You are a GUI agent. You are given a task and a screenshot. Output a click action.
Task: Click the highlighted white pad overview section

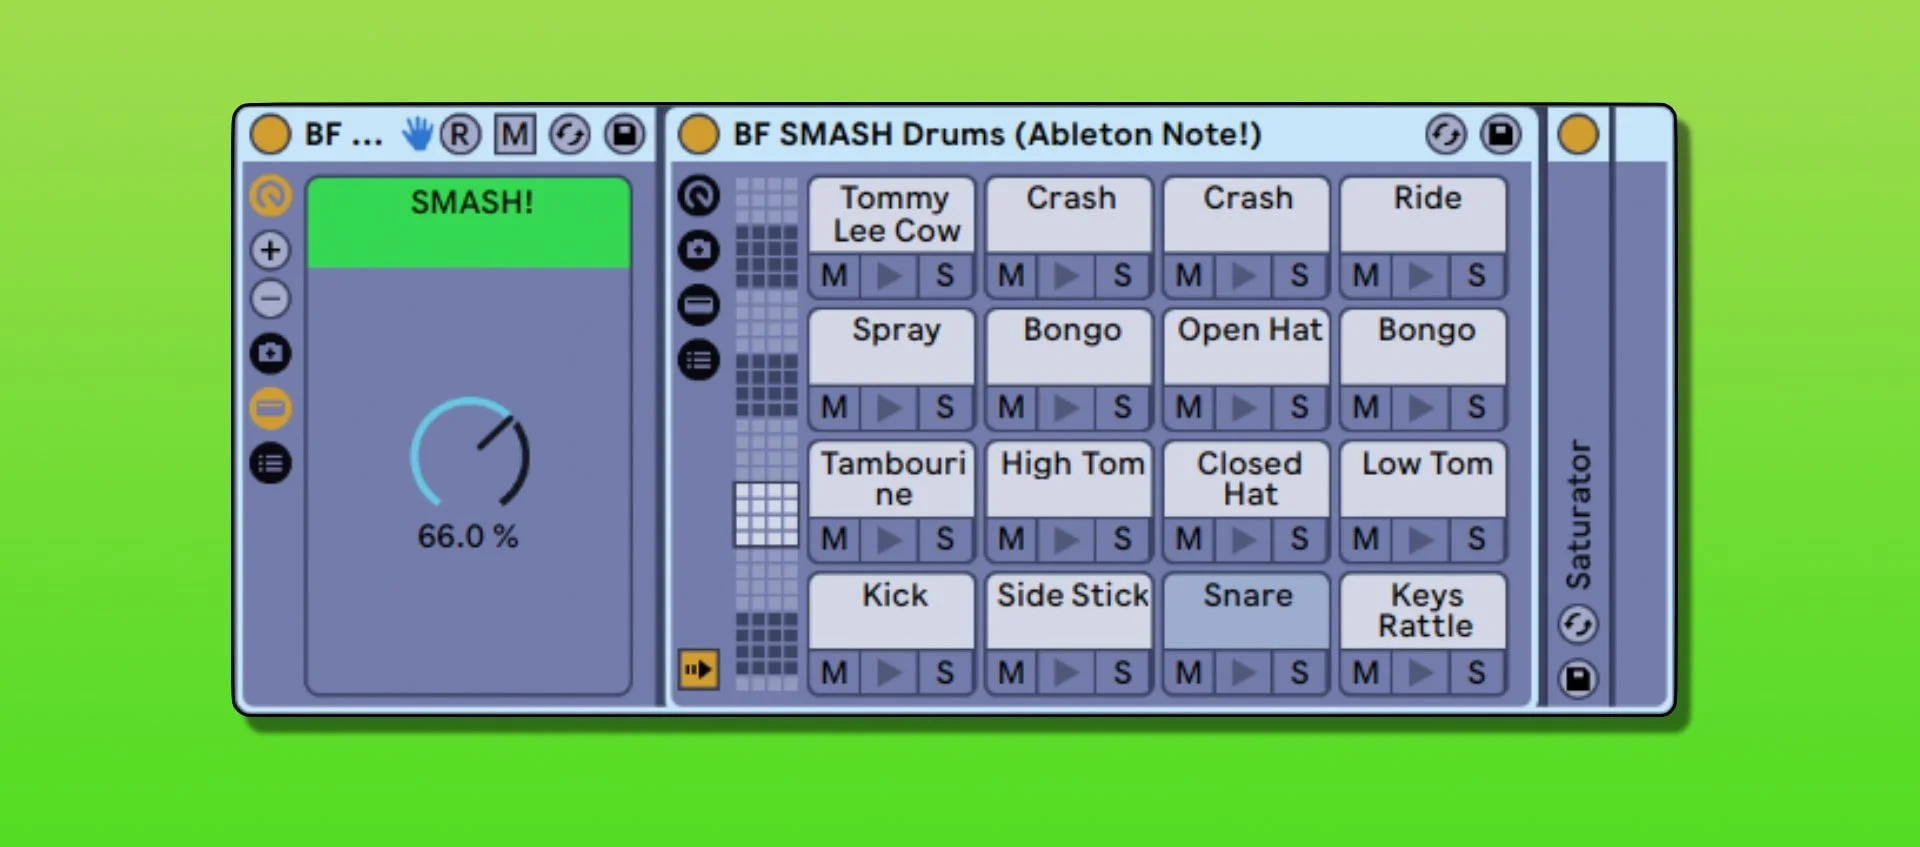coord(767,514)
